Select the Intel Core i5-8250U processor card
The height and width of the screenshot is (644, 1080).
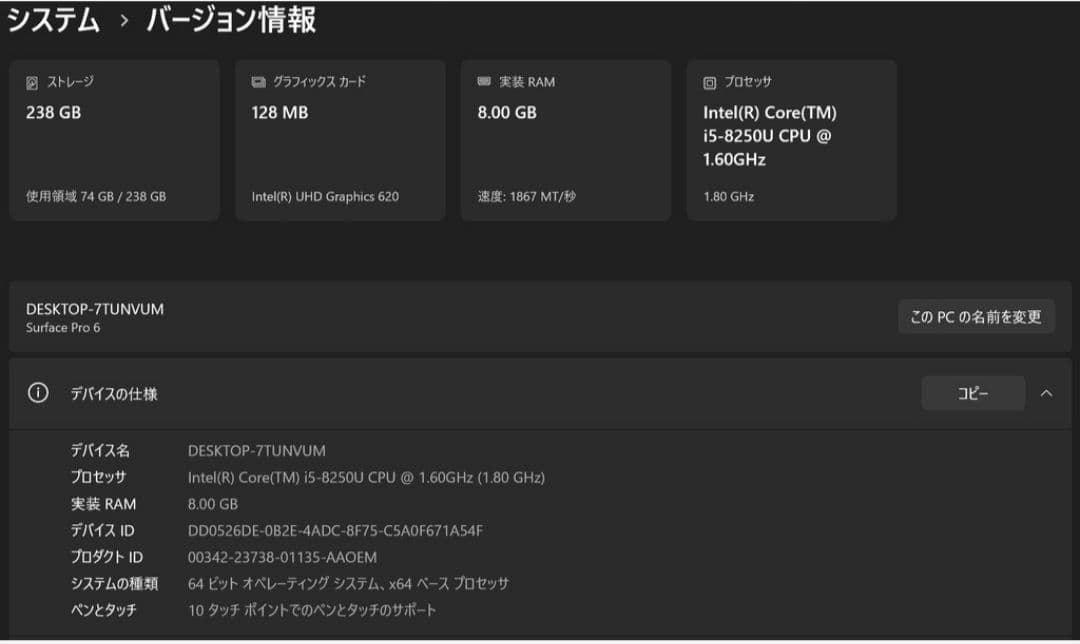pyautogui.click(x=791, y=139)
